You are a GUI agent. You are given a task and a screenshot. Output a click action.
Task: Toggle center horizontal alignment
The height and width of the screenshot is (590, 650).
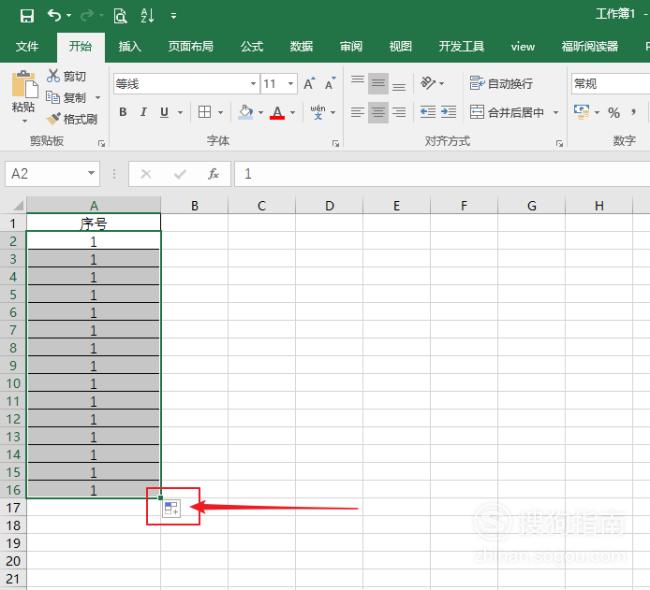click(378, 112)
